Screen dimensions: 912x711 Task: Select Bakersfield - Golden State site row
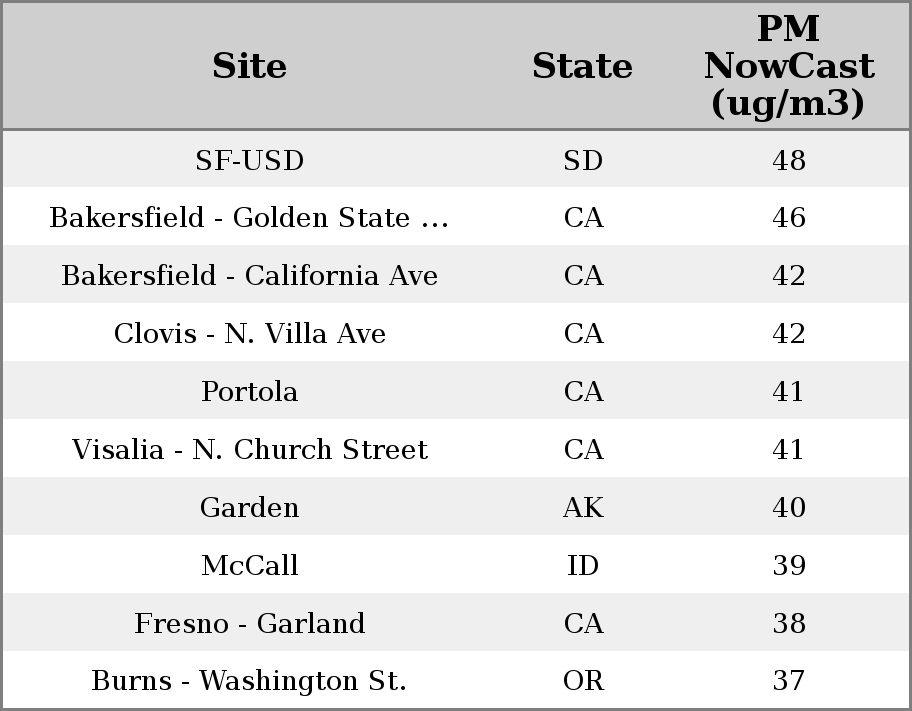pos(249,218)
